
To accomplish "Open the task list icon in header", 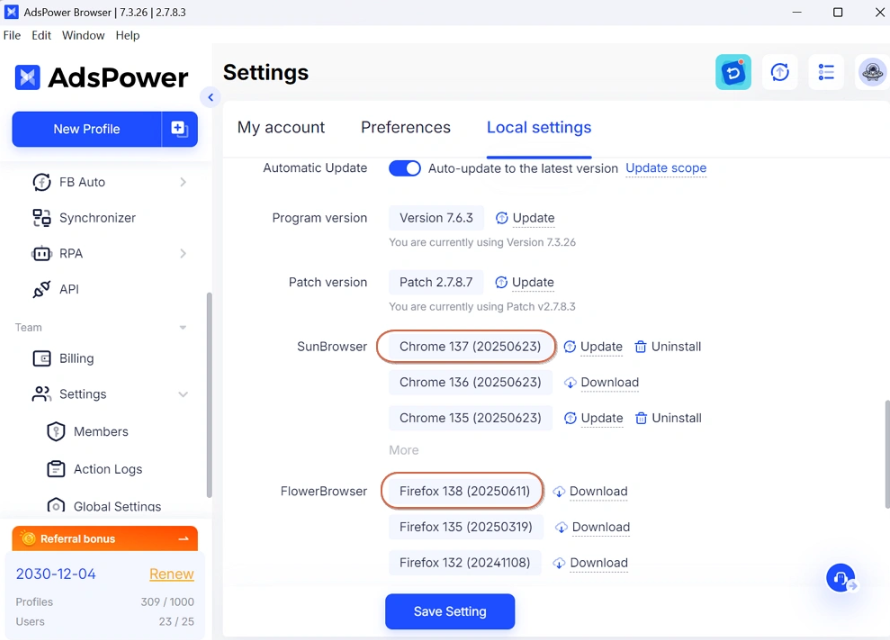I will (826, 72).
